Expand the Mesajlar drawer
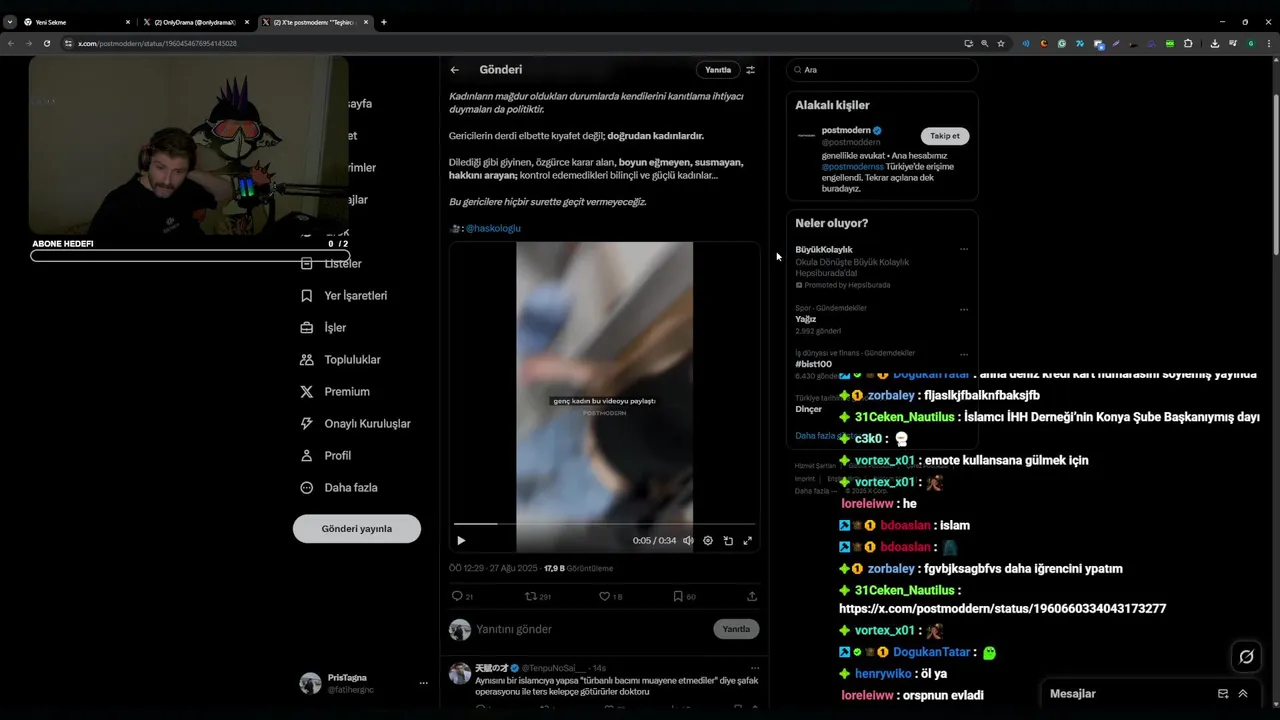 click(1243, 694)
